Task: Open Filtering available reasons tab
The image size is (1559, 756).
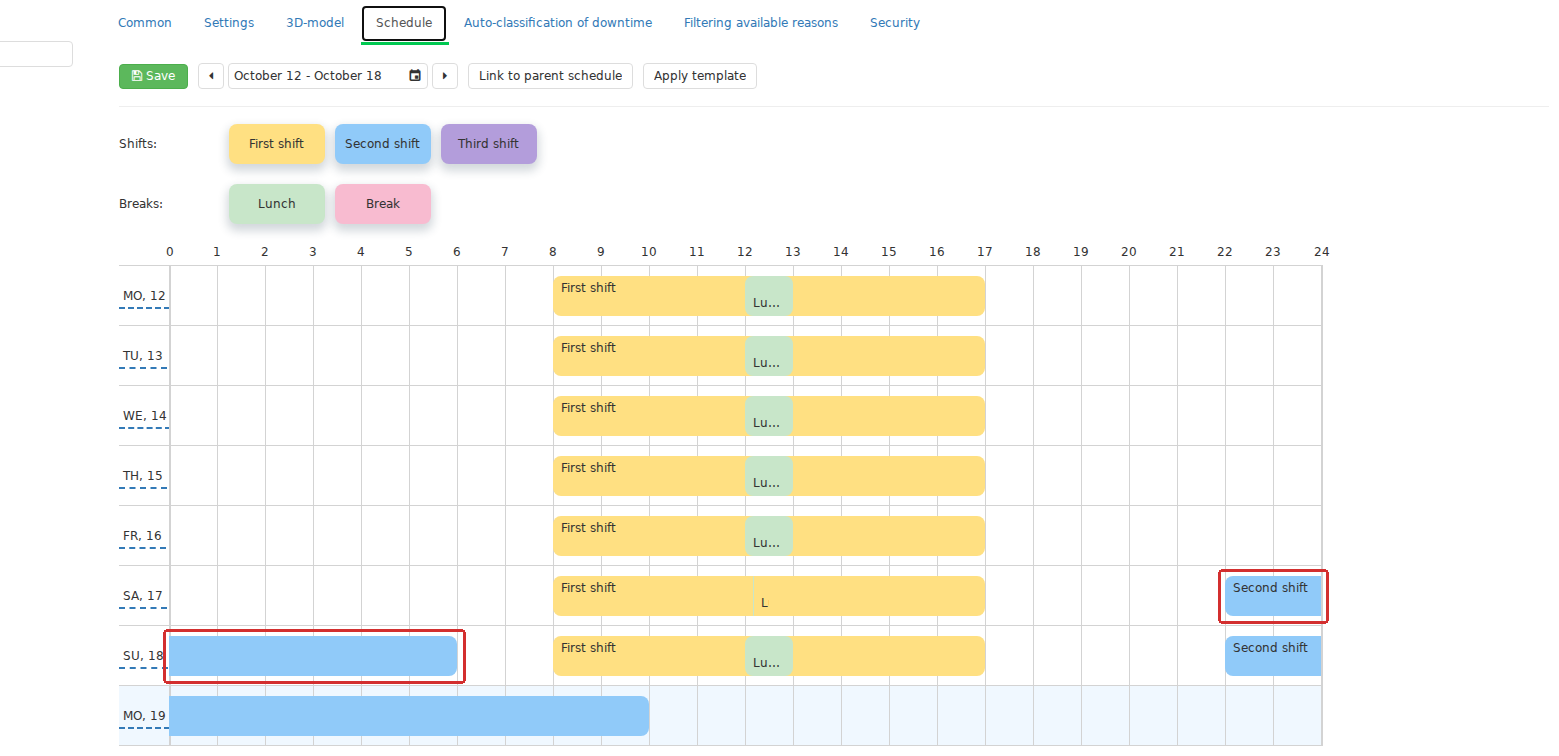Action: pyautogui.click(x=761, y=23)
